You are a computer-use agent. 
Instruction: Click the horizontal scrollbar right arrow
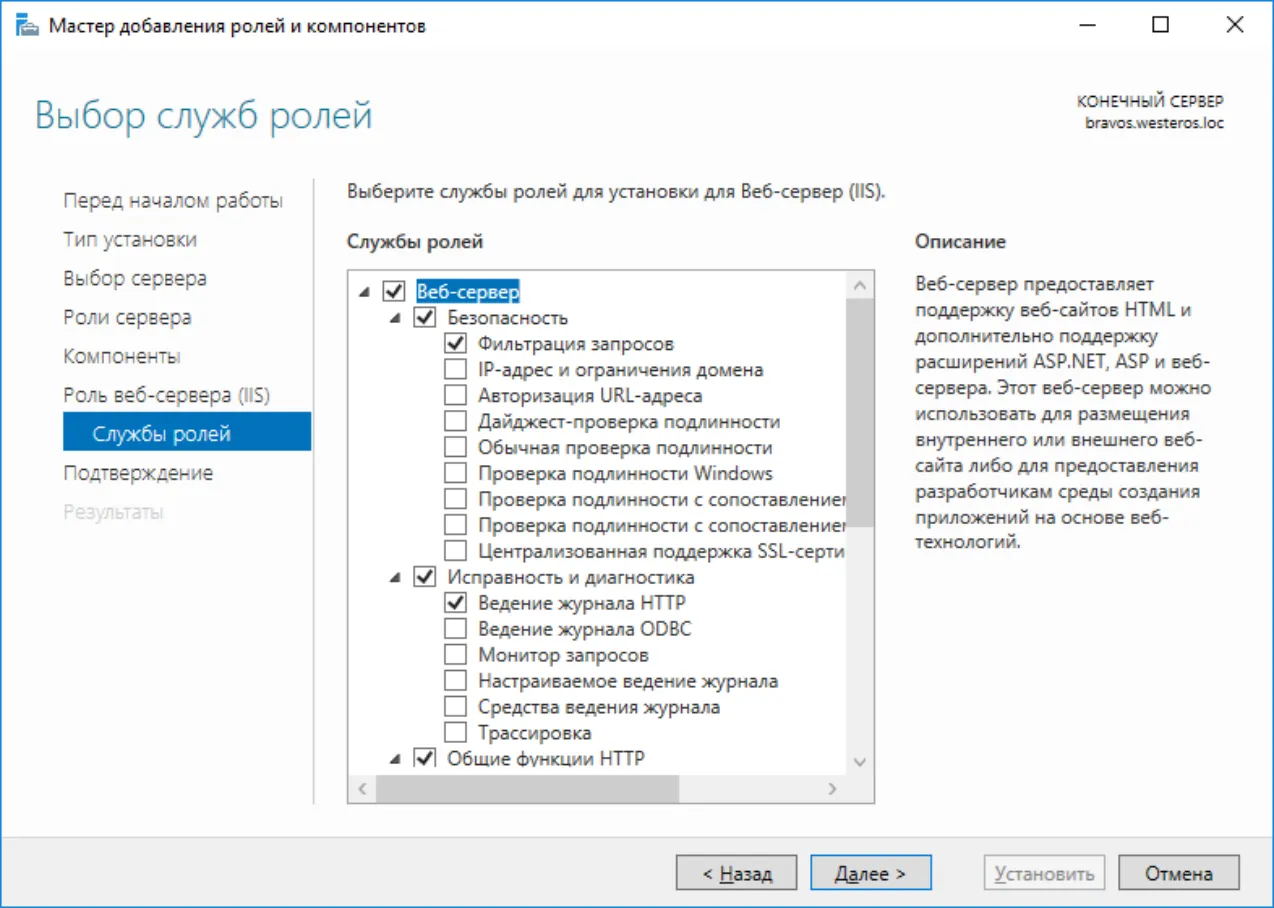(832, 789)
